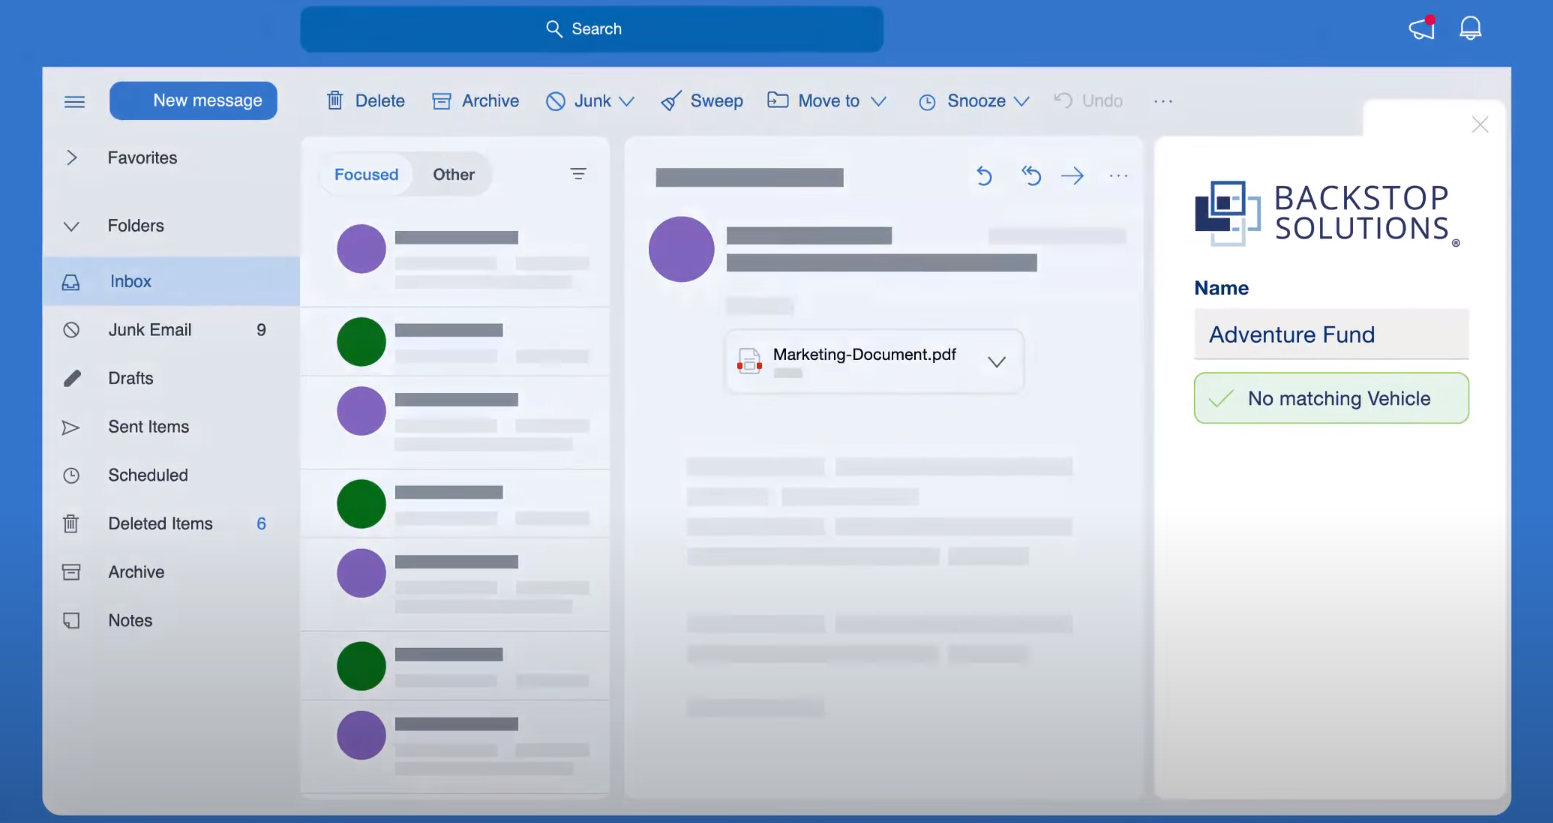
Task: Open message filter options
Action: [578, 173]
